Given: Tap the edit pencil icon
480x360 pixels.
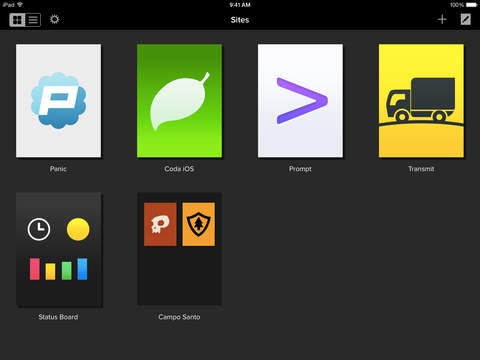Looking at the screenshot, I should click(x=466, y=19).
